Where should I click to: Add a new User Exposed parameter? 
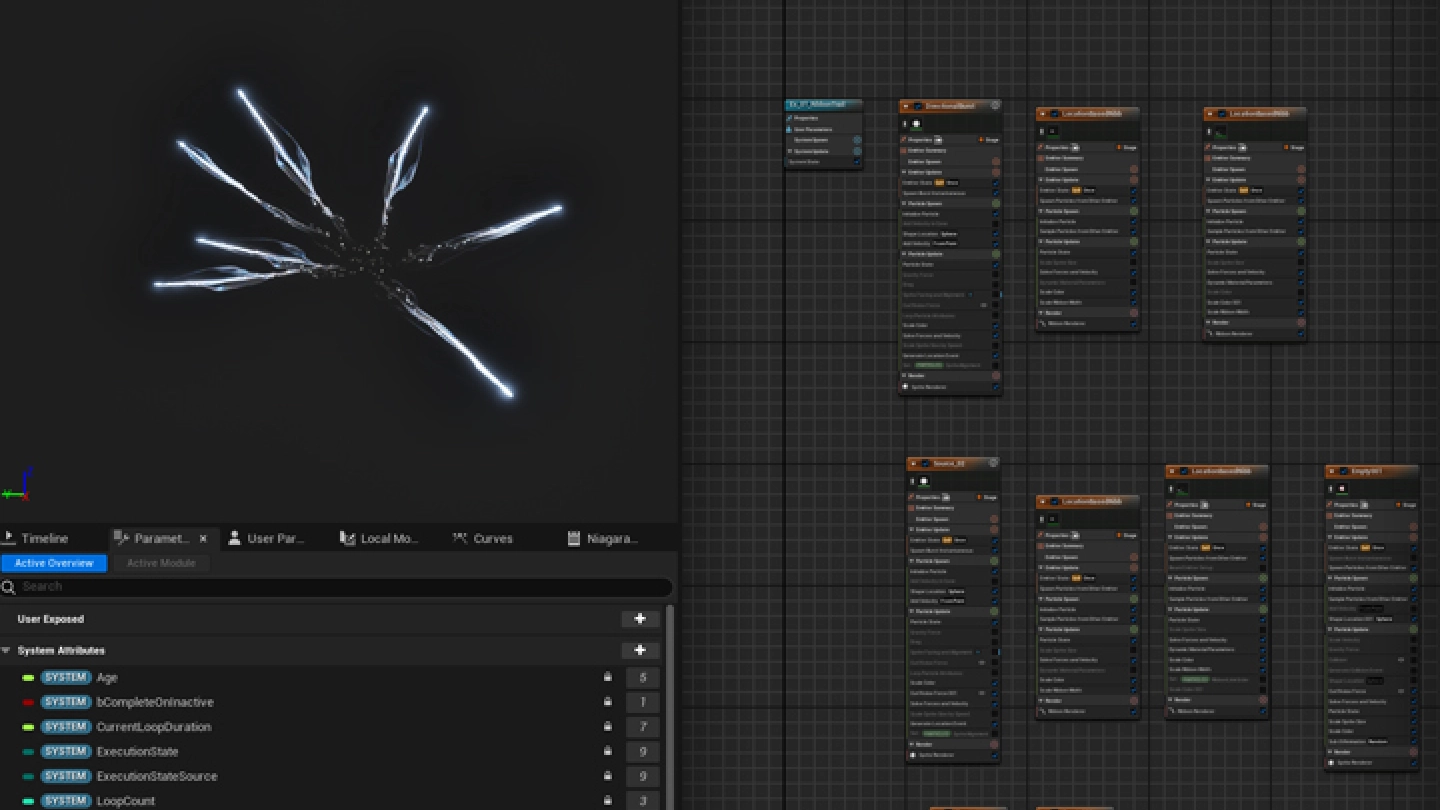coord(640,619)
